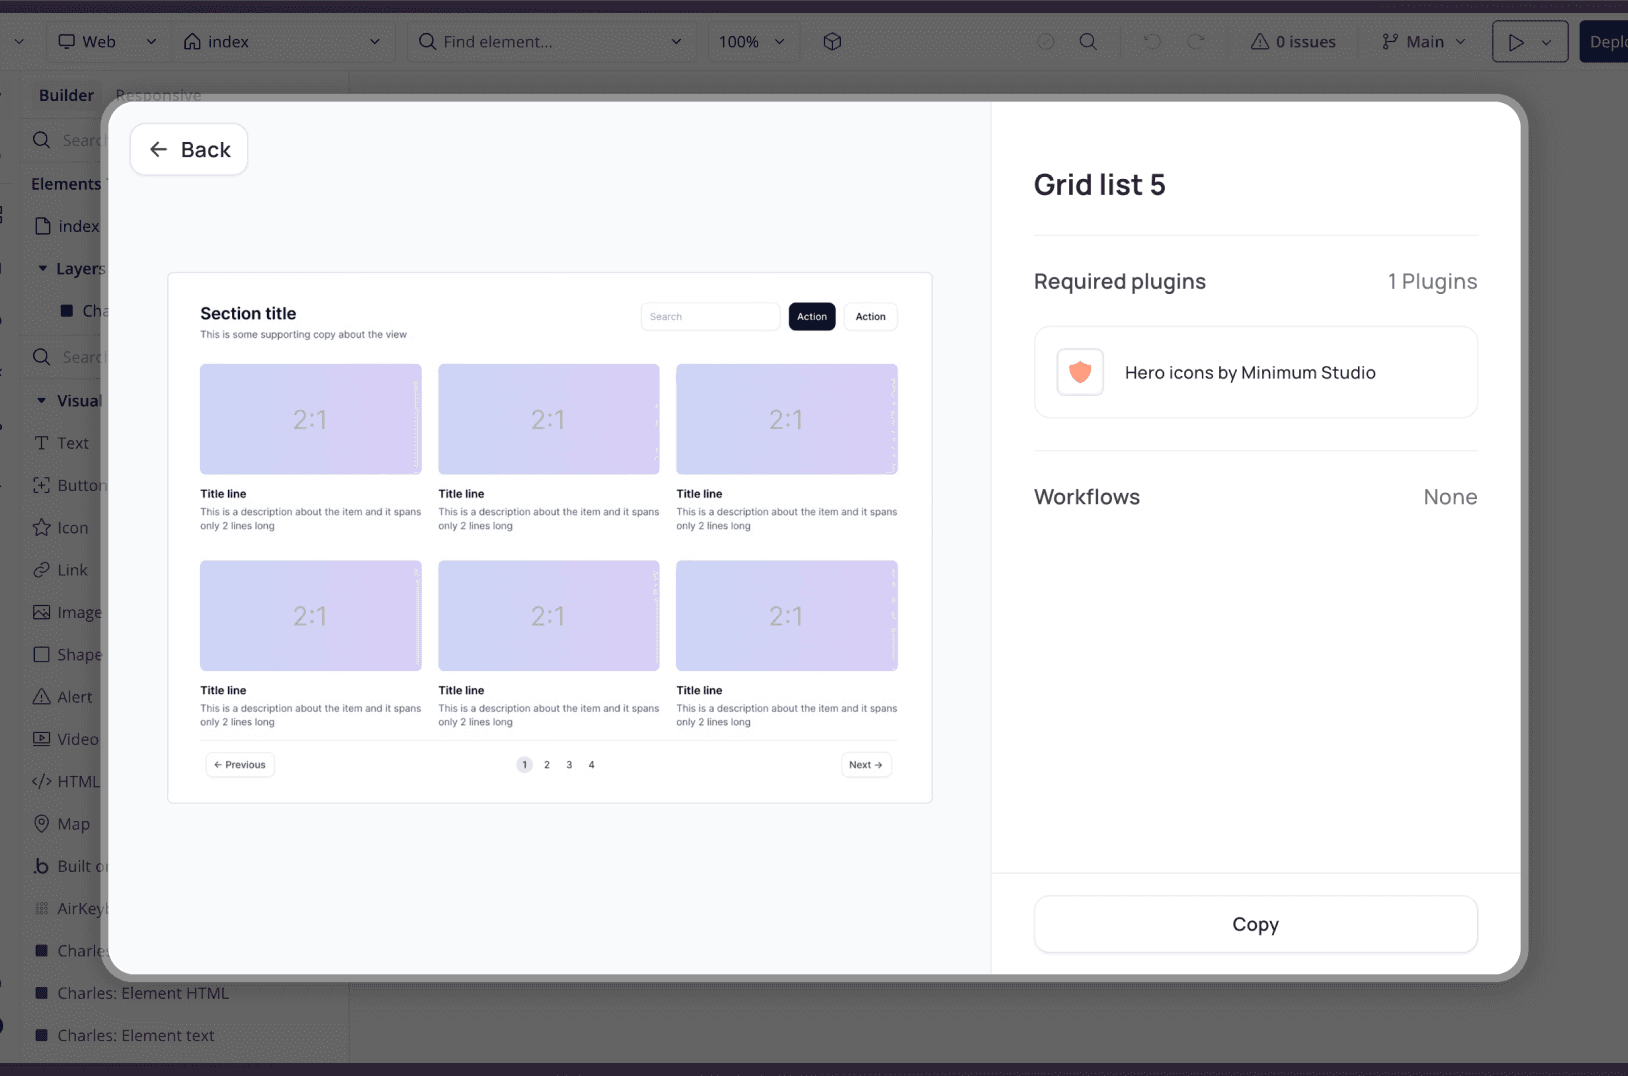Click the redo arrow icon
Image resolution: width=1628 pixels, height=1076 pixels.
(1196, 42)
